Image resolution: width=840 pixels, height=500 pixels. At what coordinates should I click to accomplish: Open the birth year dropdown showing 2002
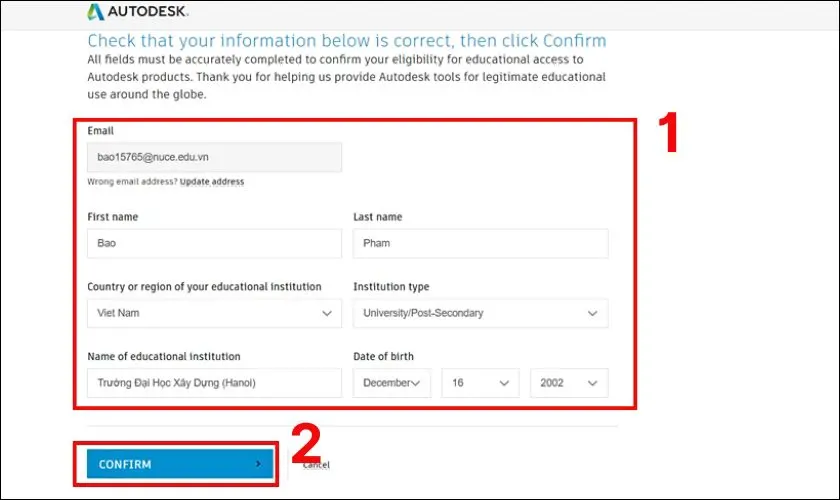click(x=569, y=383)
